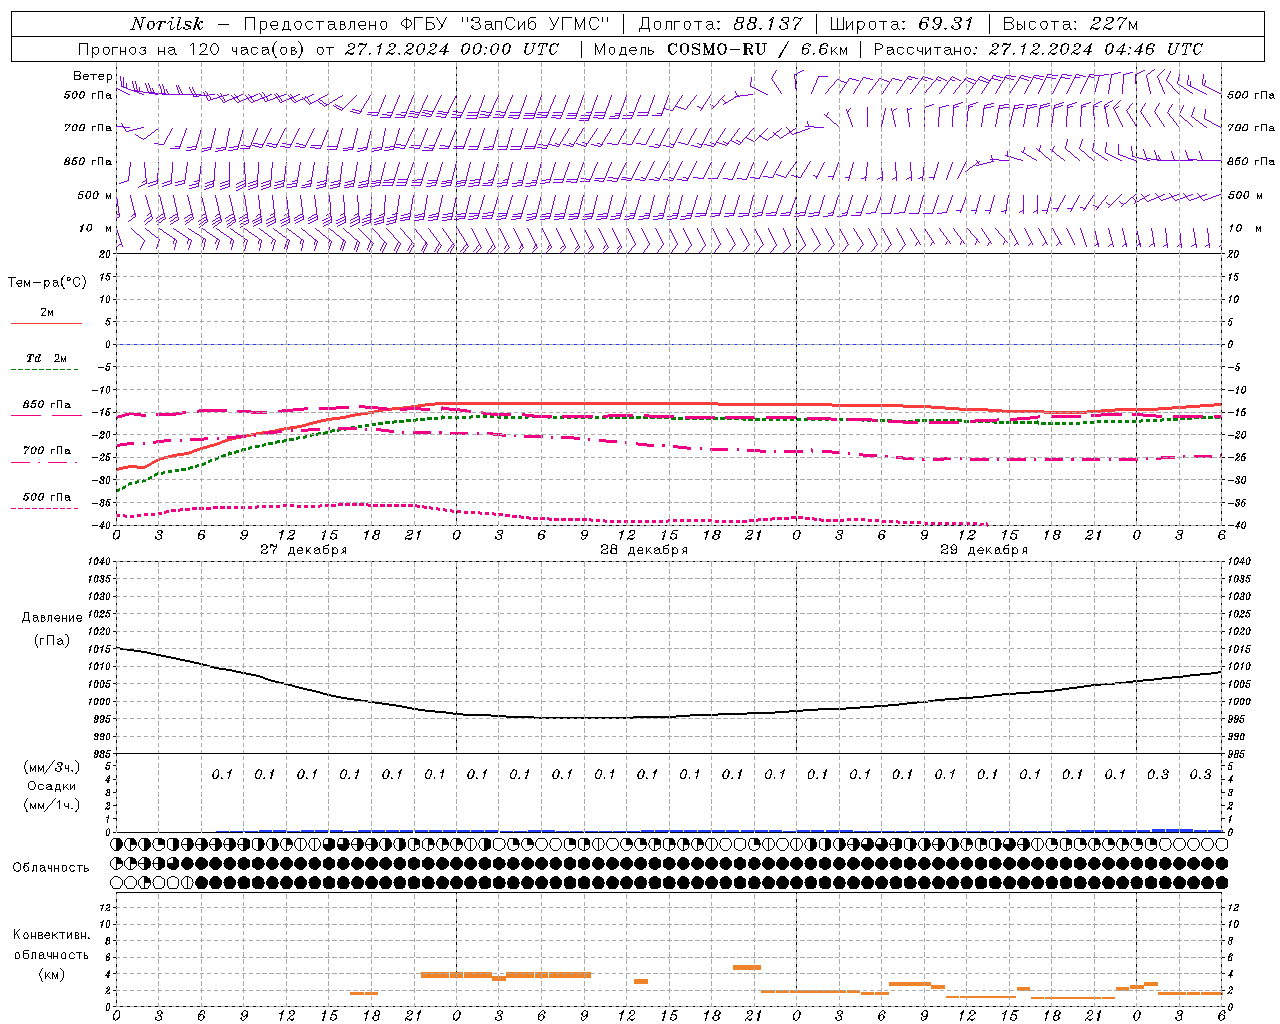The width and height of the screenshot is (1280, 1024).
Task: Select the "29 декабря" date label
Action: [984, 550]
